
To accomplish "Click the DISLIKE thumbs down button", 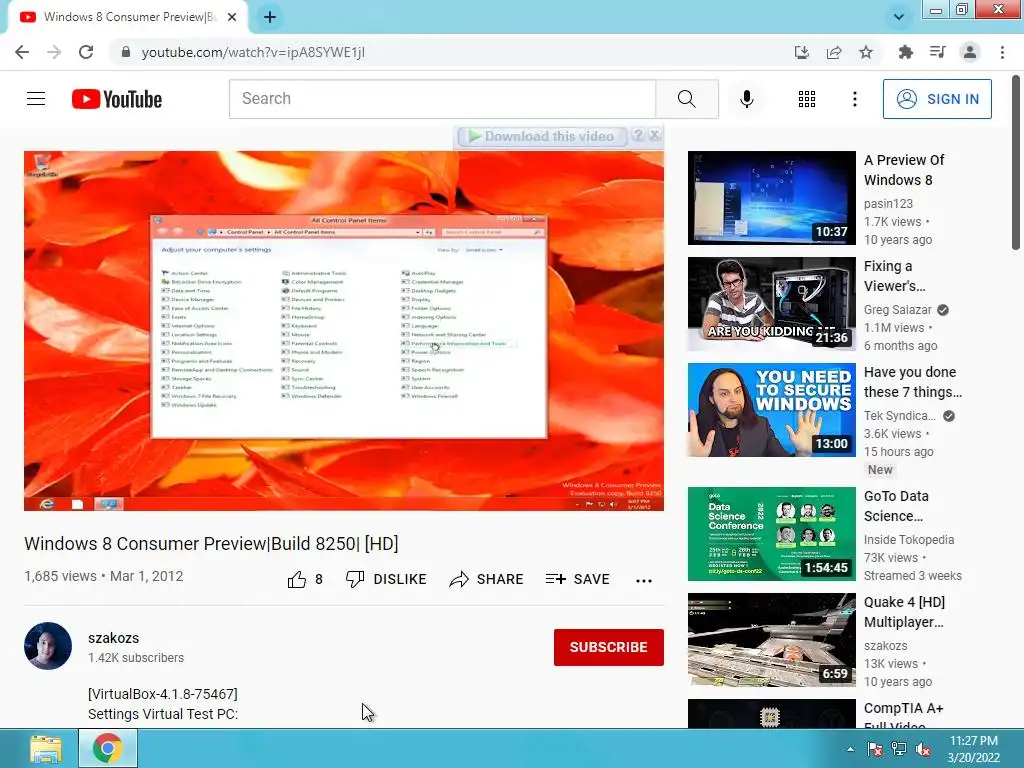I will pos(386,579).
